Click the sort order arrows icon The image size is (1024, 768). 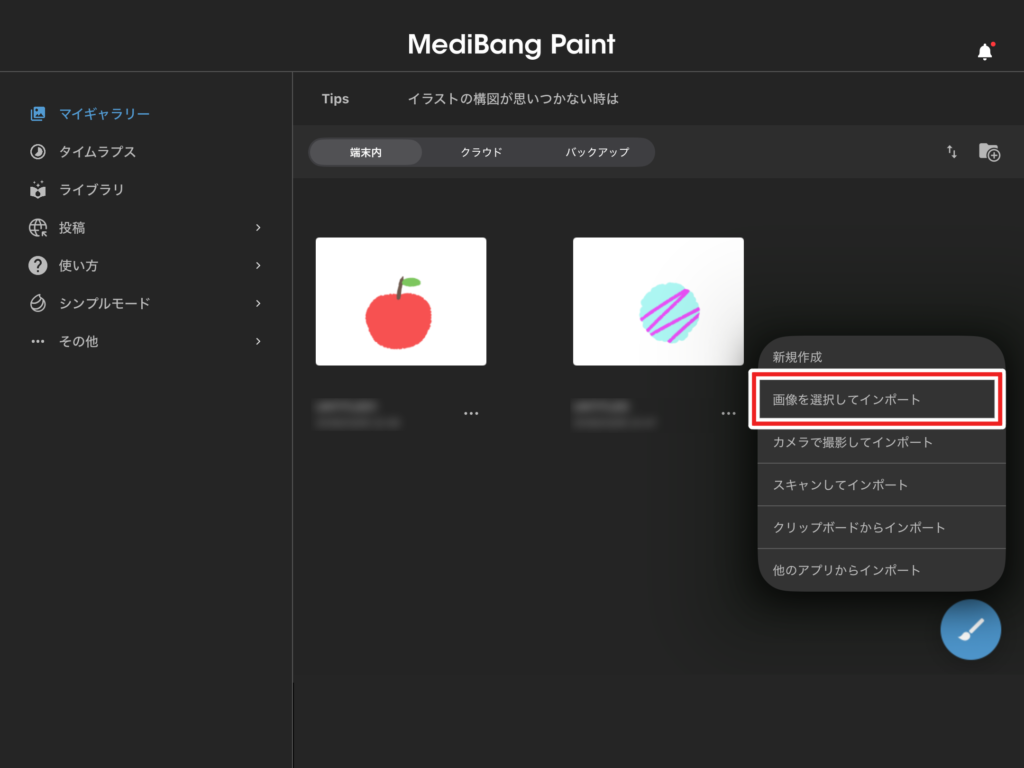click(x=952, y=152)
